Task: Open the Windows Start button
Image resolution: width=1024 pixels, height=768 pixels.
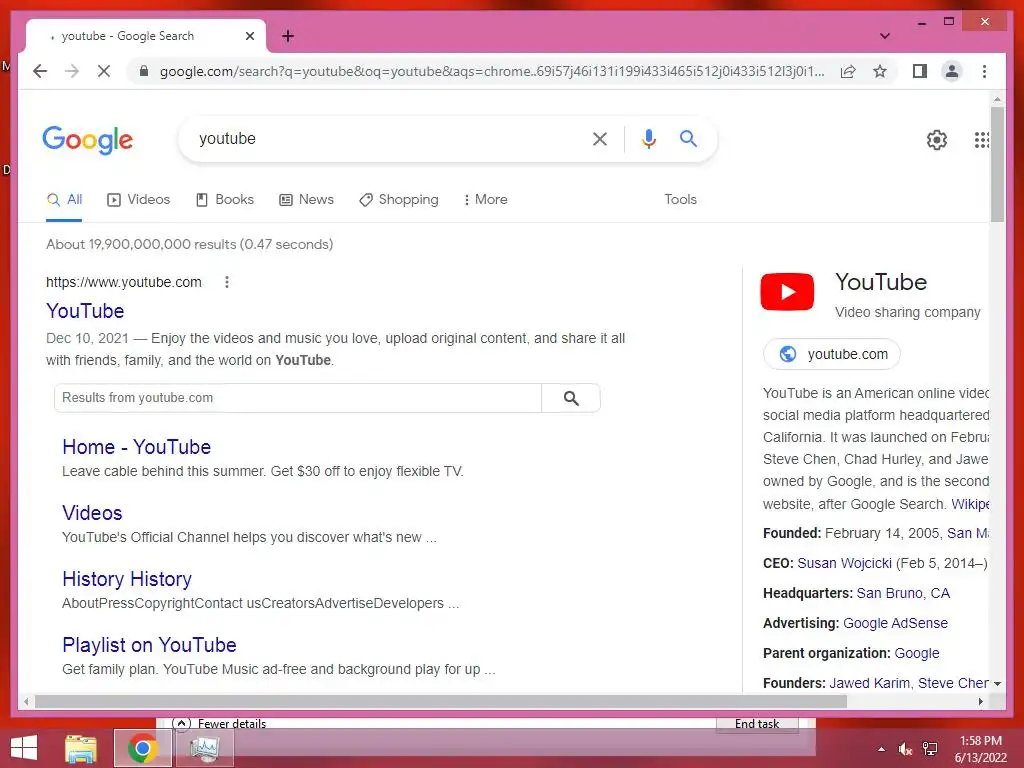Action: (24, 748)
